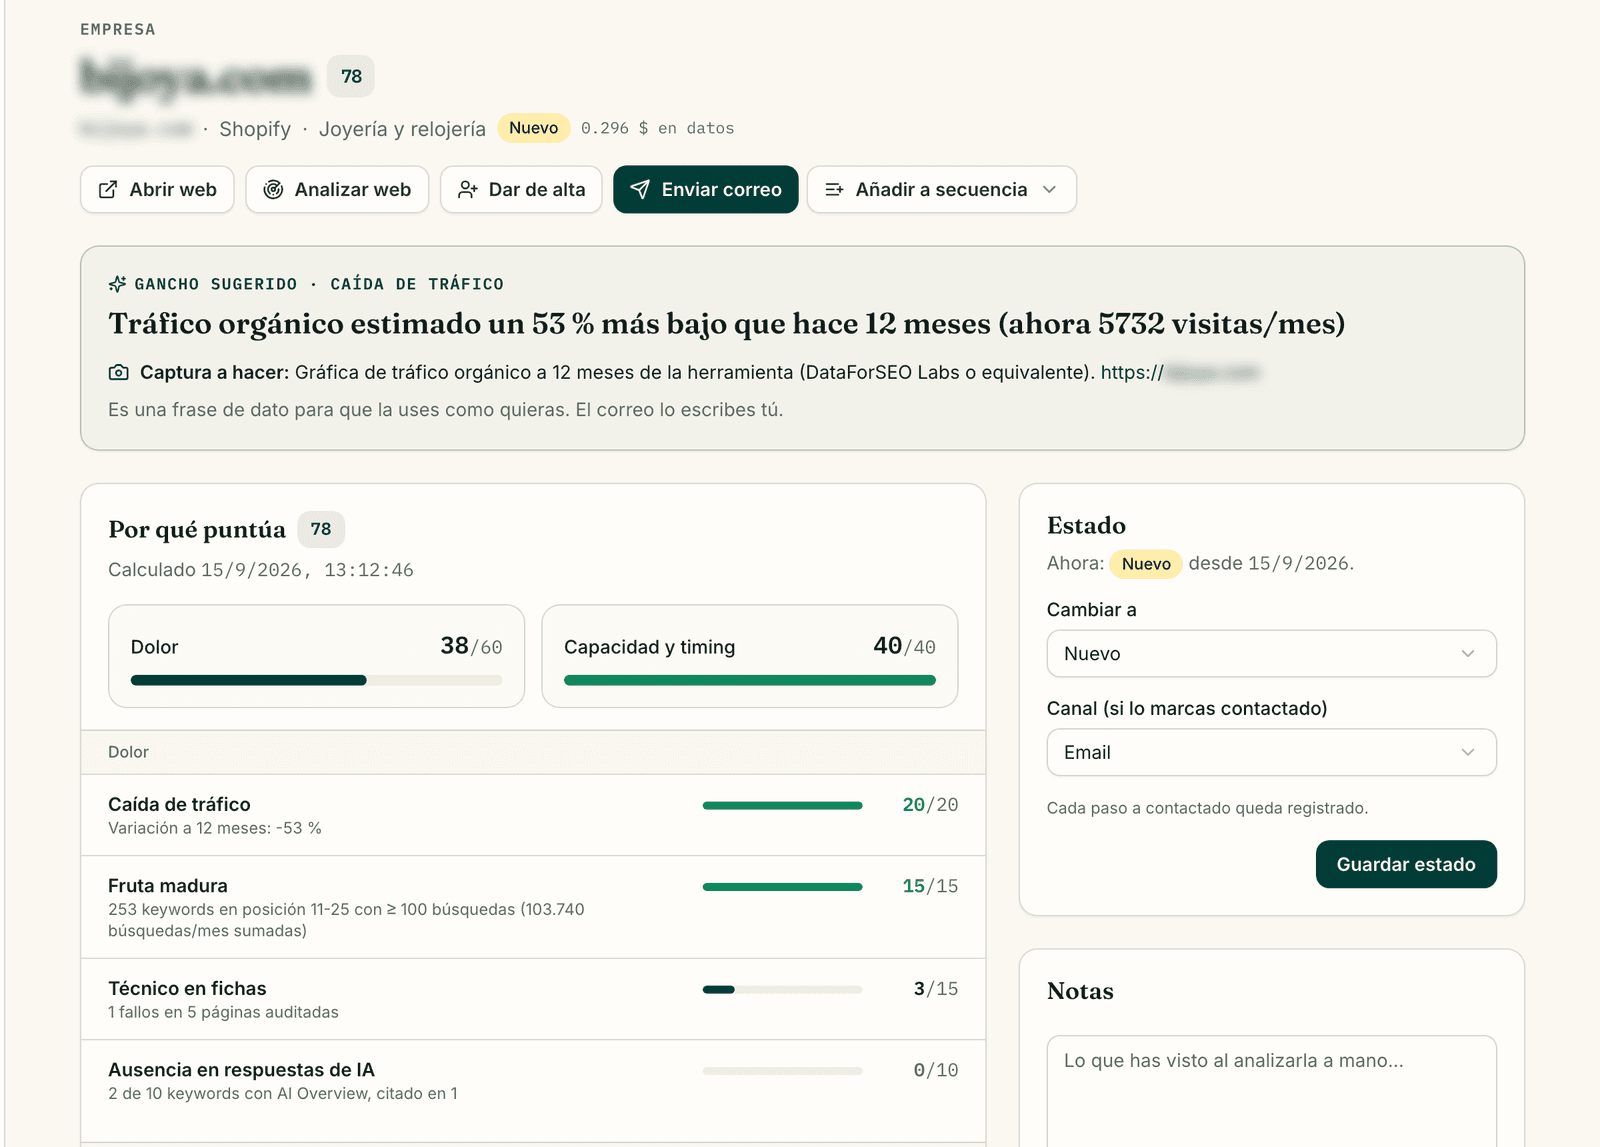The height and width of the screenshot is (1147, 1600).
Task: Click the list-plus icon in Añadir a secuencia
Action: coord(834,190)
